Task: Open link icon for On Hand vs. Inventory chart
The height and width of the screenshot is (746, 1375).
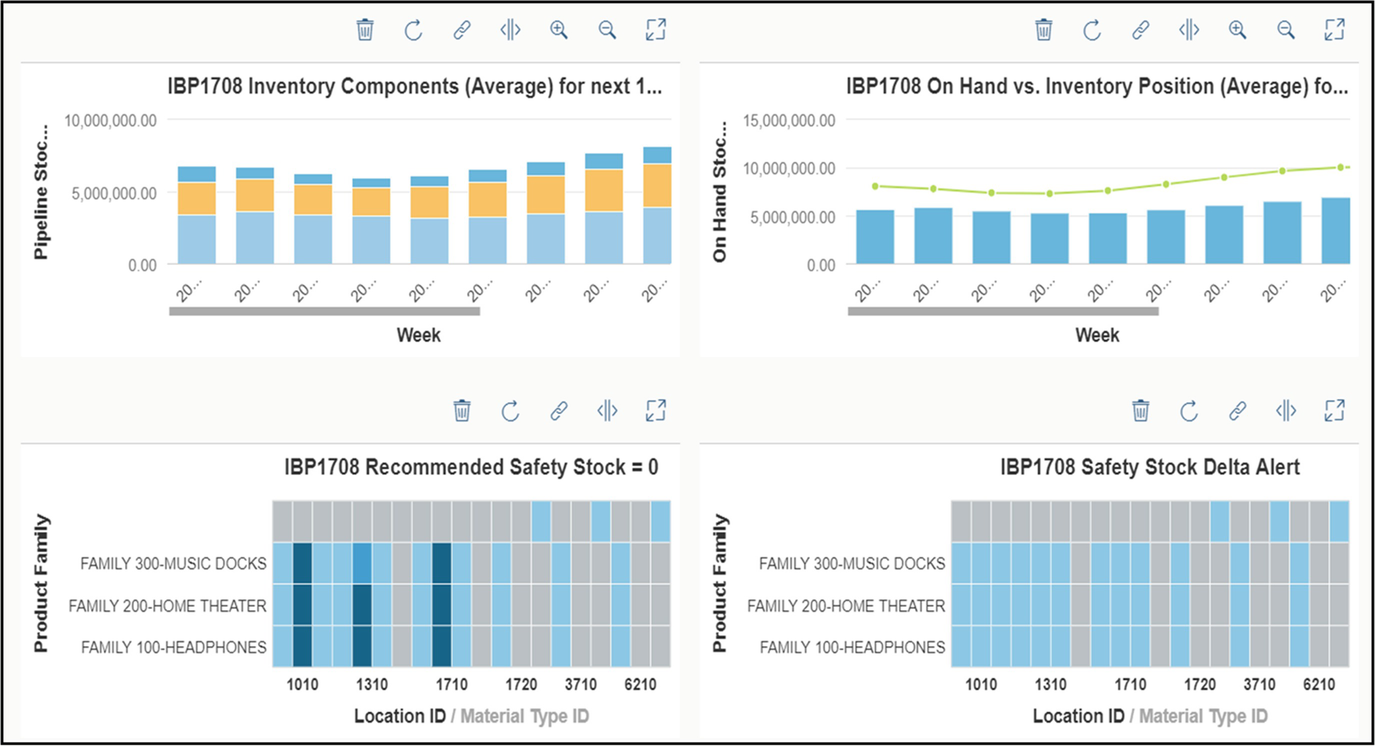Action: pyautogui.click(x=1140, y=30)
